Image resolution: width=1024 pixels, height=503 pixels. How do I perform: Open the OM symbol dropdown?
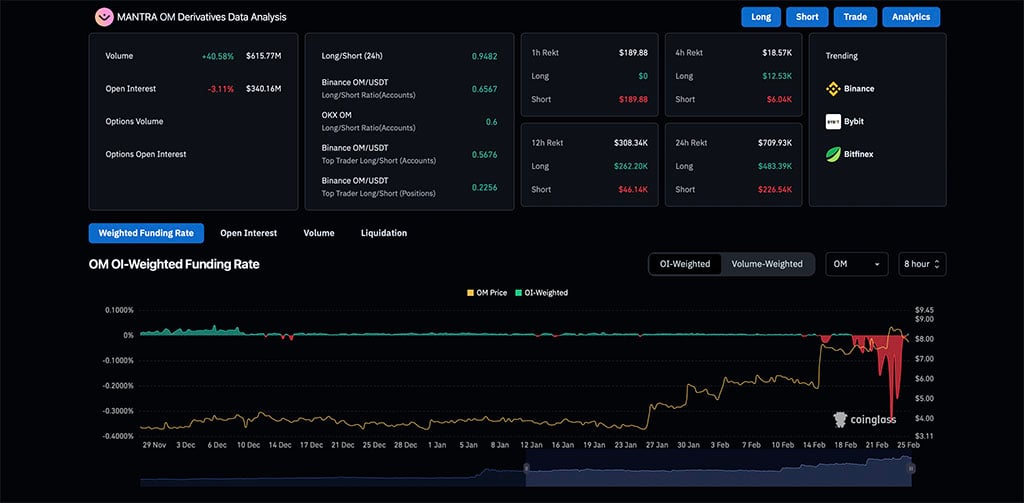pos(856,264)
